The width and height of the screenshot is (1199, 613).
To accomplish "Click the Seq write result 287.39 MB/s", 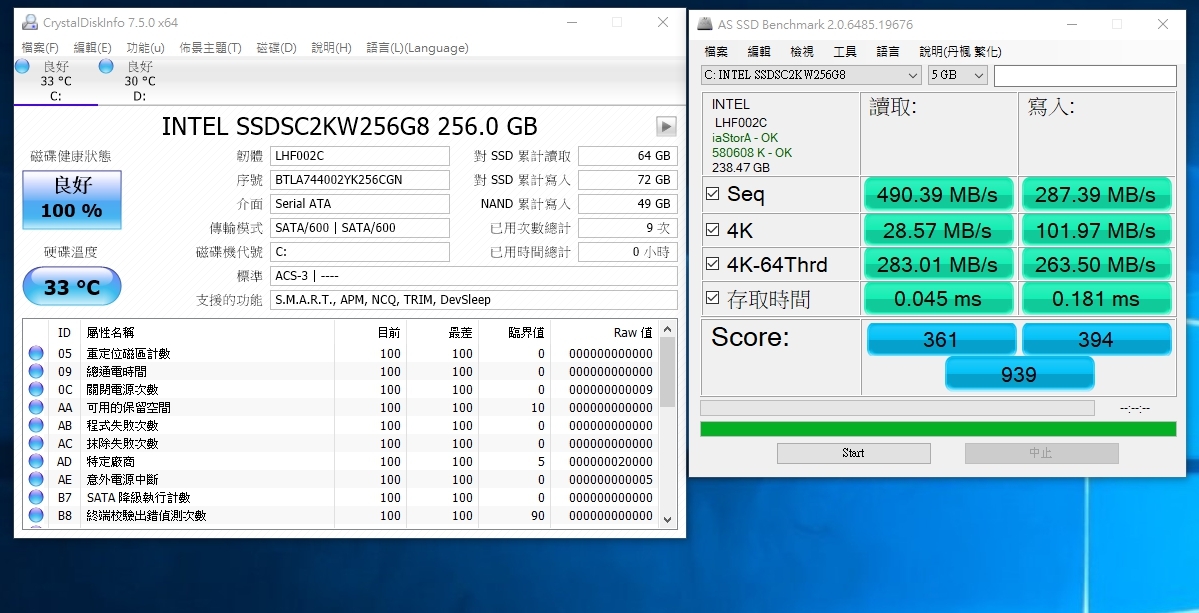I will (1096, 195).
